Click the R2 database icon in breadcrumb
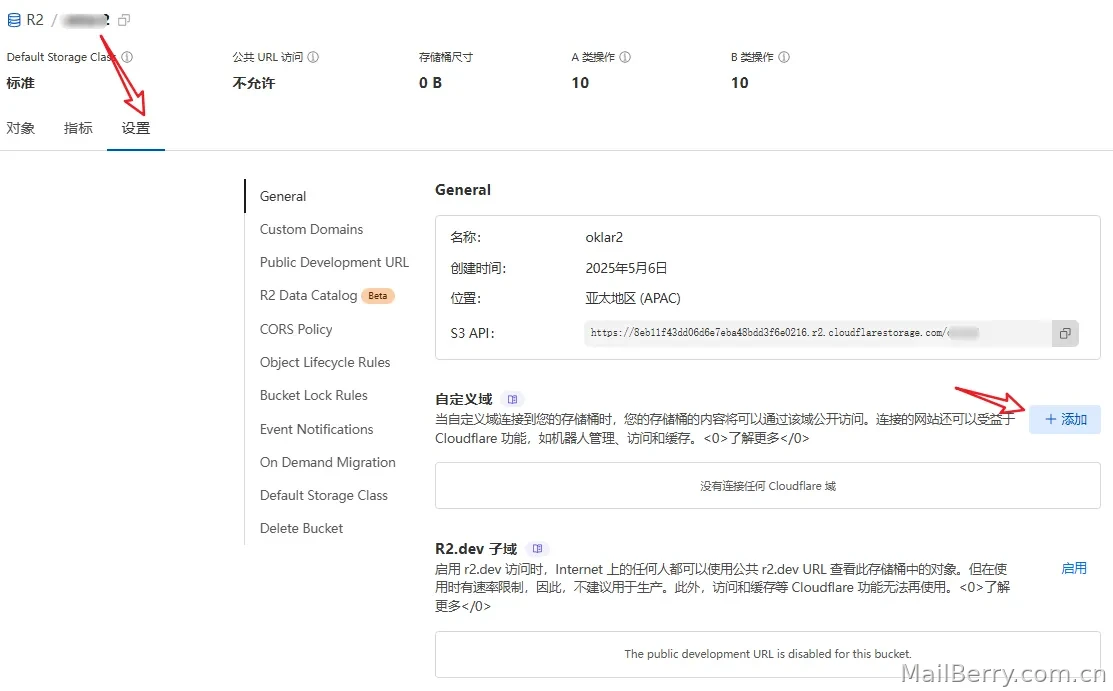The height and width of the screenshot is (691, 1113). 14,20
